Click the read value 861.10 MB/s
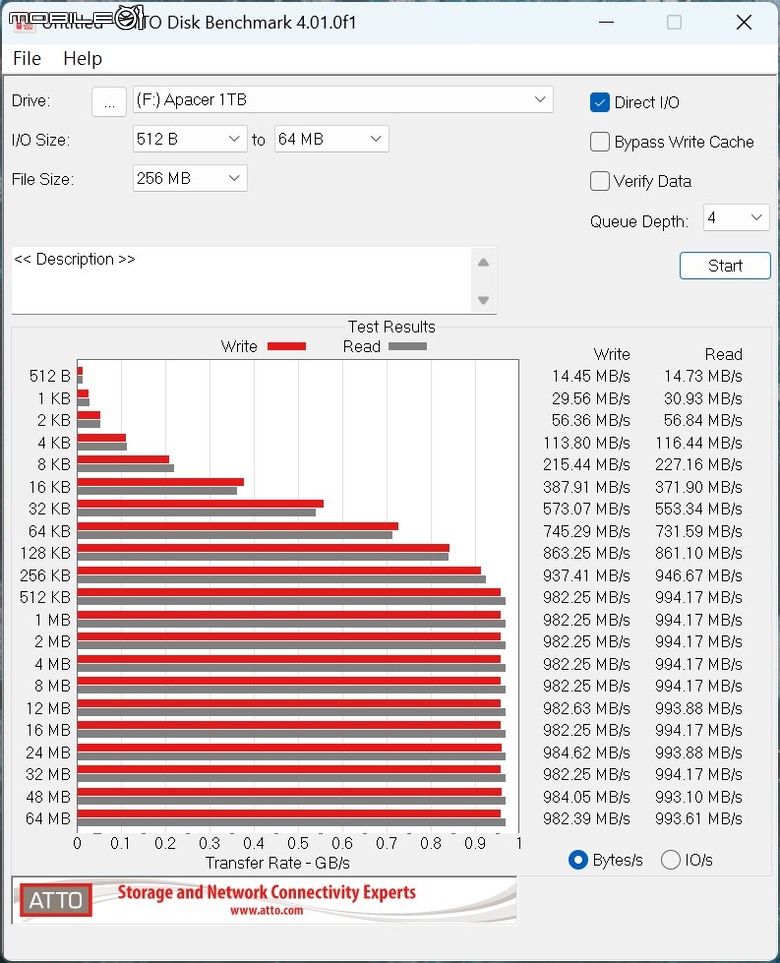780x963 pixels. (698, 553)
